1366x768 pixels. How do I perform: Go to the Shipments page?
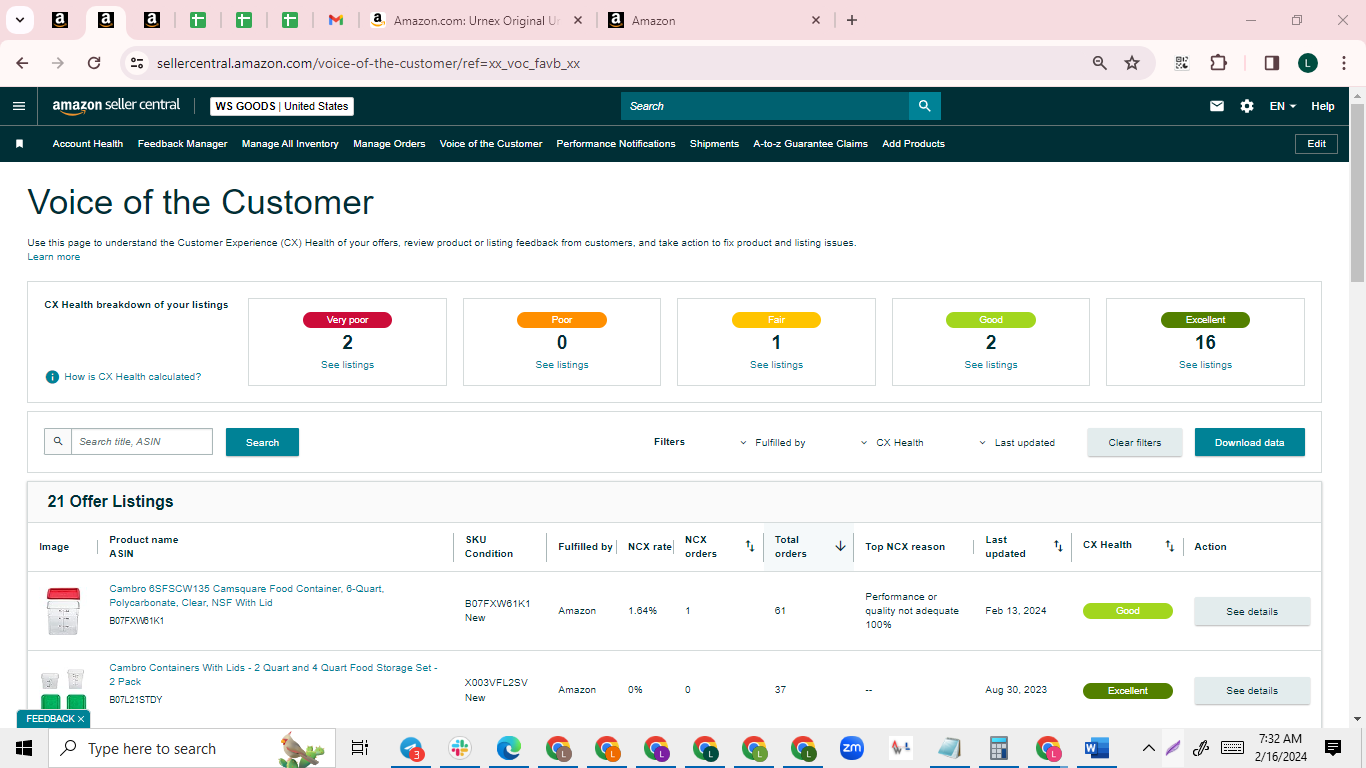[714, 144]
